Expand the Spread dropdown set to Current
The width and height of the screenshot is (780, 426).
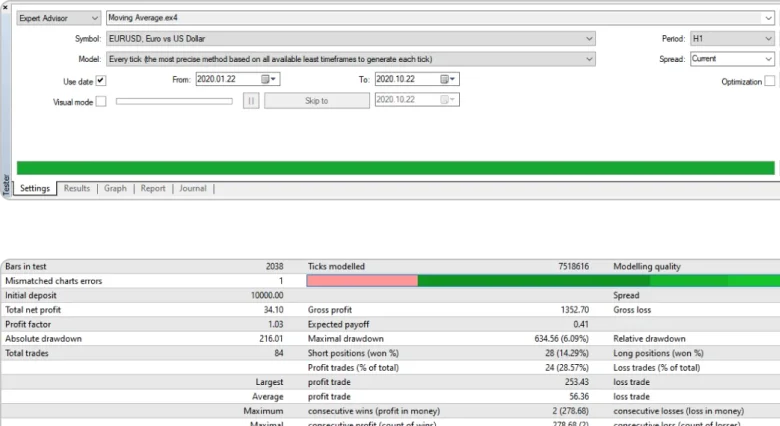(766, 58)
